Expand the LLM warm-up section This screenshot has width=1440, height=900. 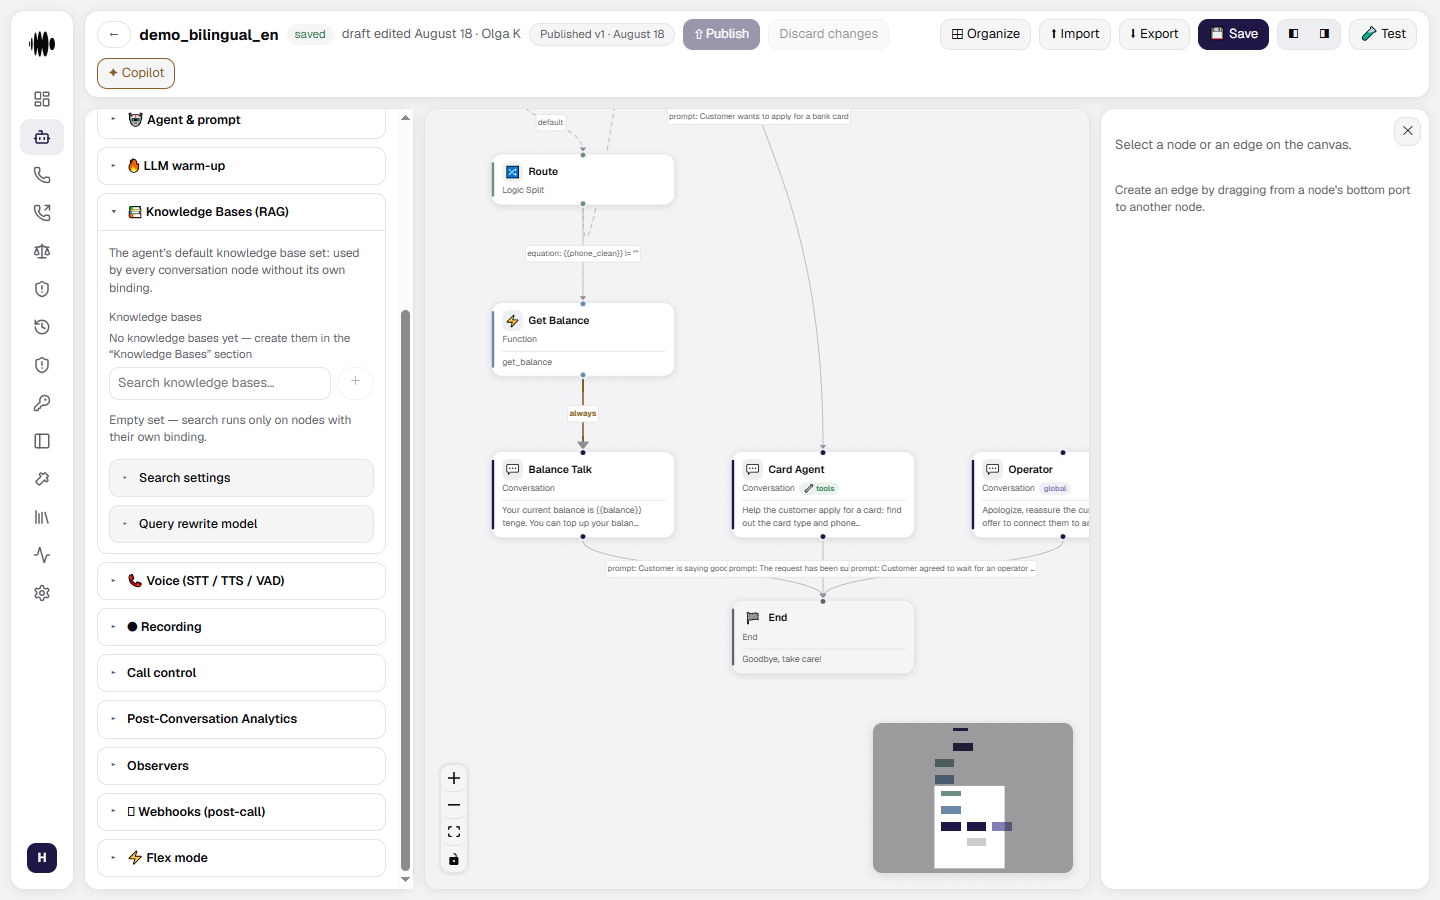pyautogui.click(x=241, y=166)
